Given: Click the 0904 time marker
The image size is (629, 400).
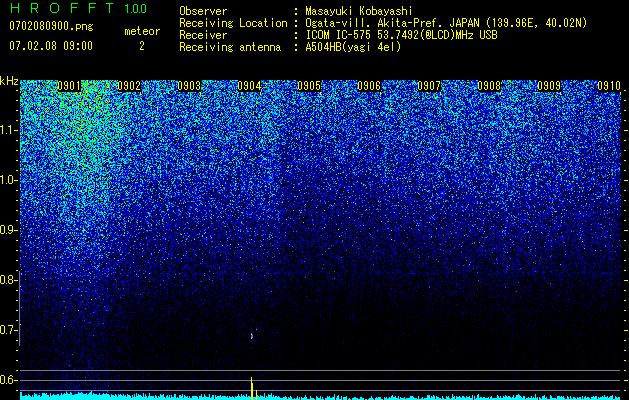Looking at the screenshot, I should coord(249,86).
